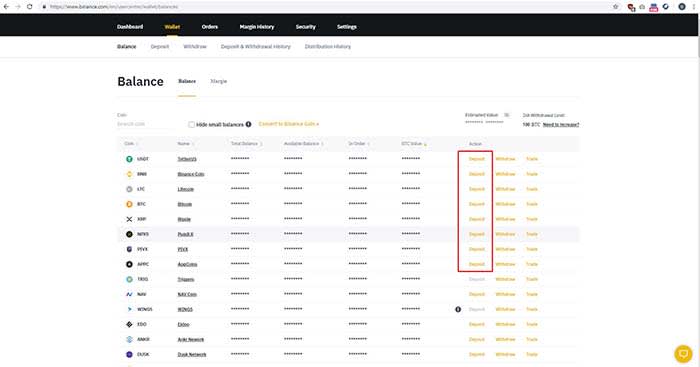The width and height of the screenshot is (700, 367).
Task: Click Withdraw in the BNB row
Action: (505, 174)
